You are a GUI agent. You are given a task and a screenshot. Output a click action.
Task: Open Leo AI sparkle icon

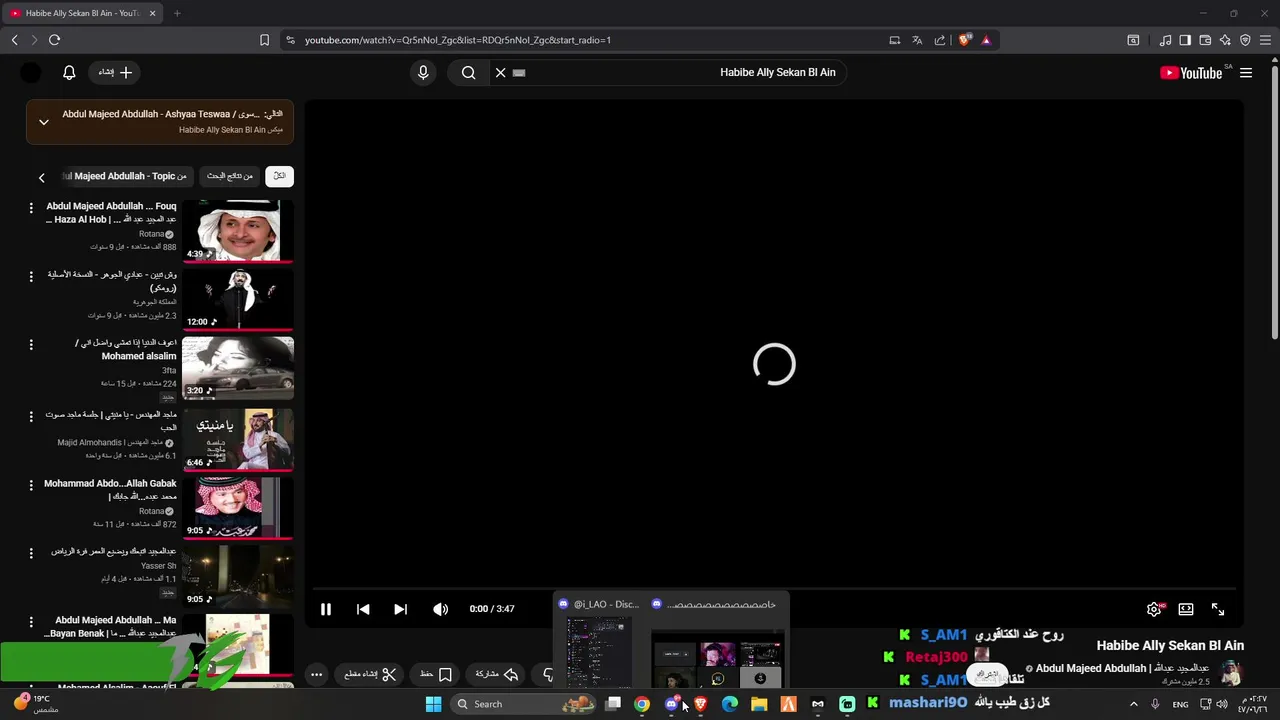click(x=1225, y=40)
